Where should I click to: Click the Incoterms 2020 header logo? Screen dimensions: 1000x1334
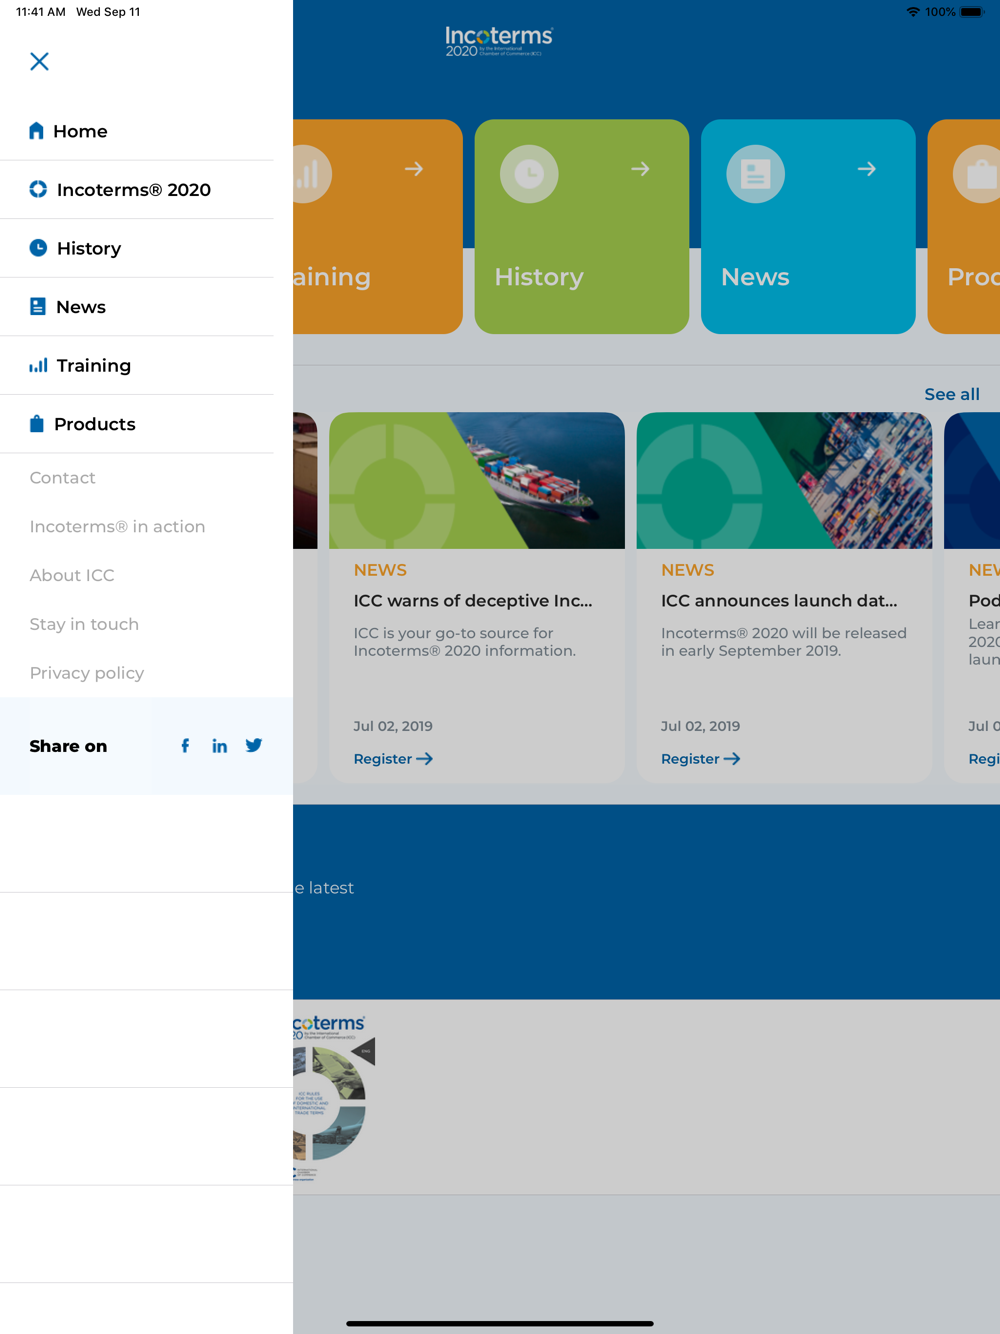click(x=499, y=41)
